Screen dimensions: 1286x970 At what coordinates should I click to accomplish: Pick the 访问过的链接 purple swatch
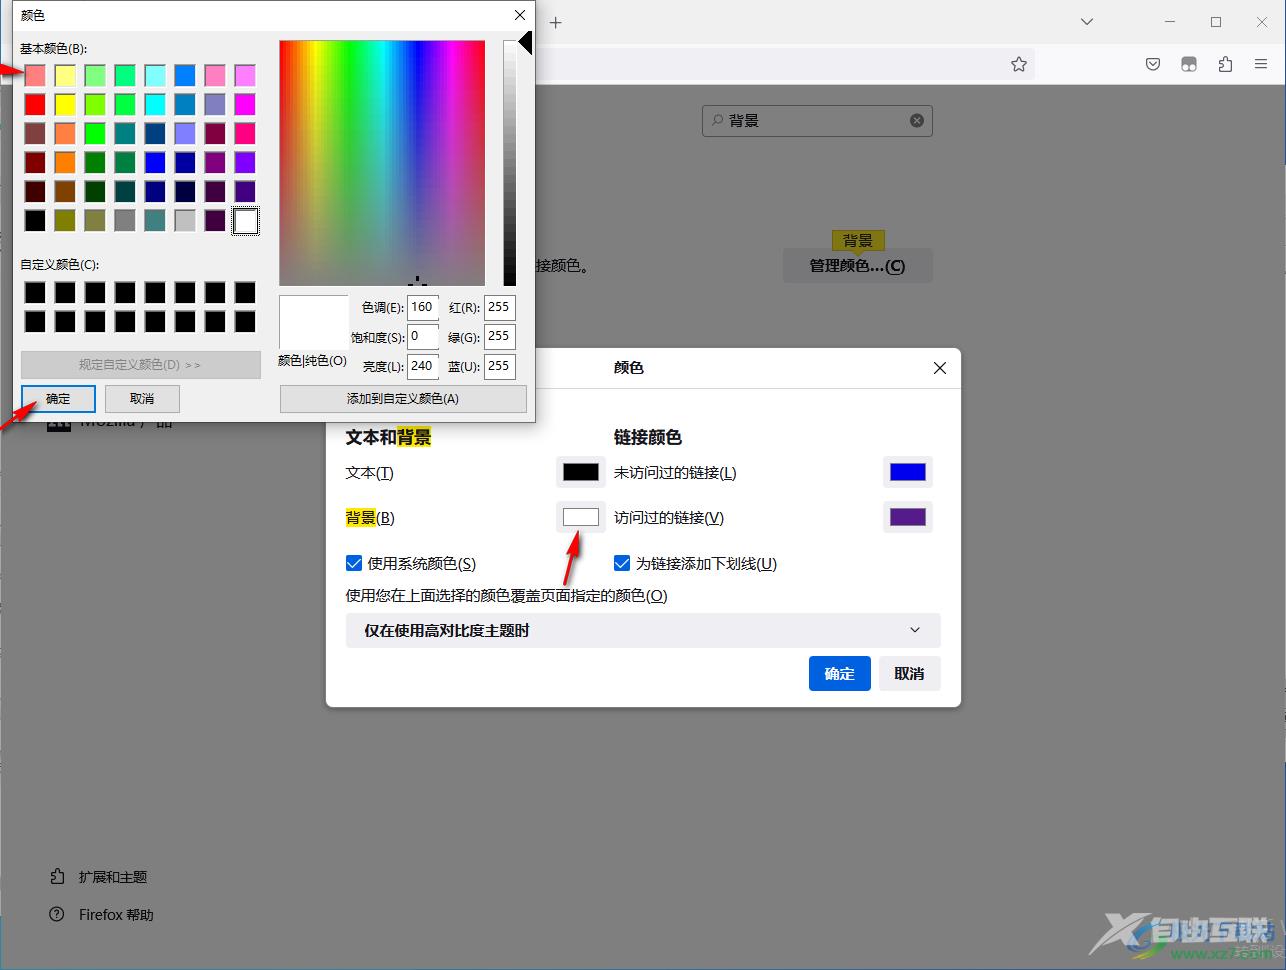(x=908, y=517)
